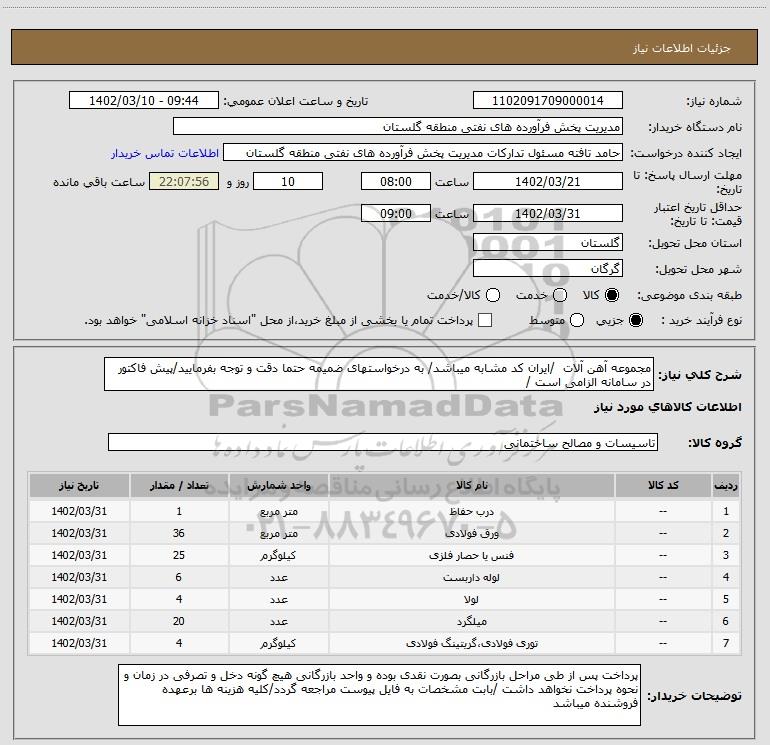Toggle Islamic treasury bonds payment checkbox
Screen dimensions: 770x745
(485, 320)
